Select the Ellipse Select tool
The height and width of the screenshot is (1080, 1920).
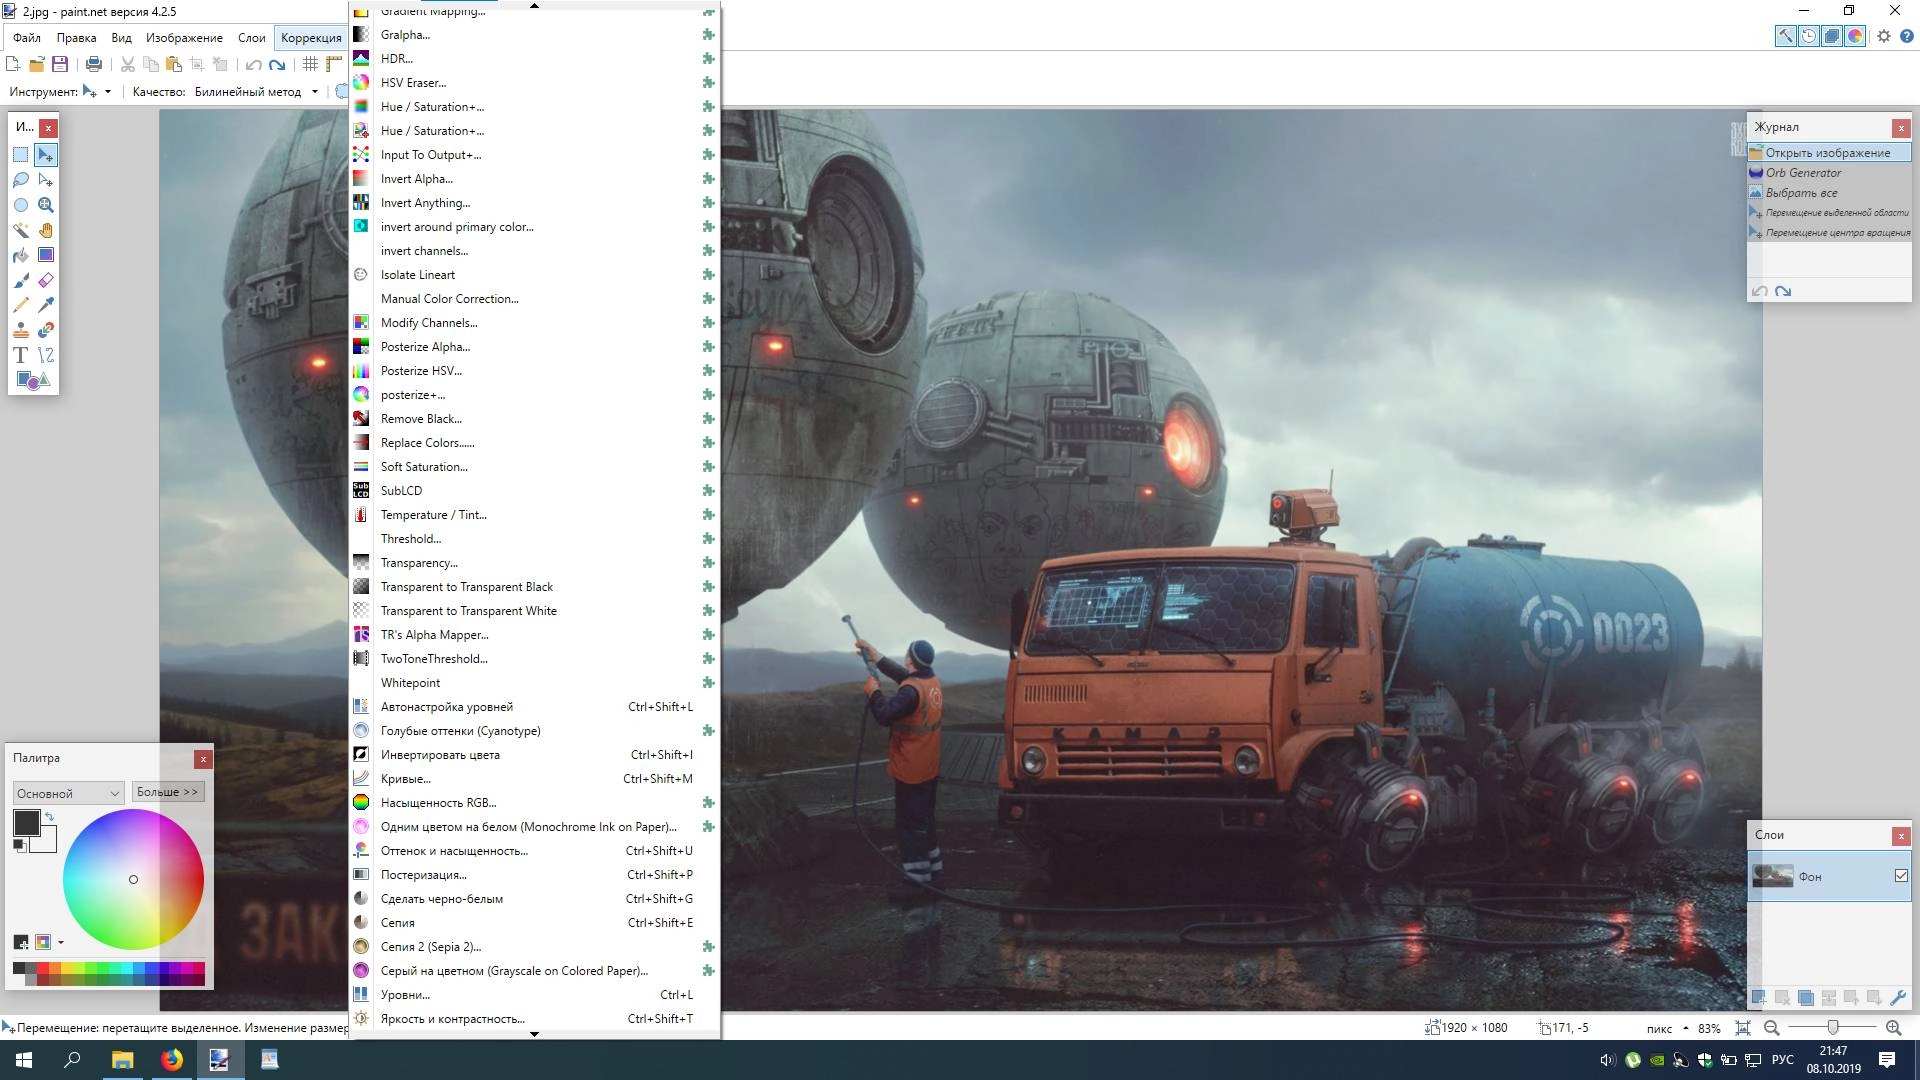pos(21,205)
